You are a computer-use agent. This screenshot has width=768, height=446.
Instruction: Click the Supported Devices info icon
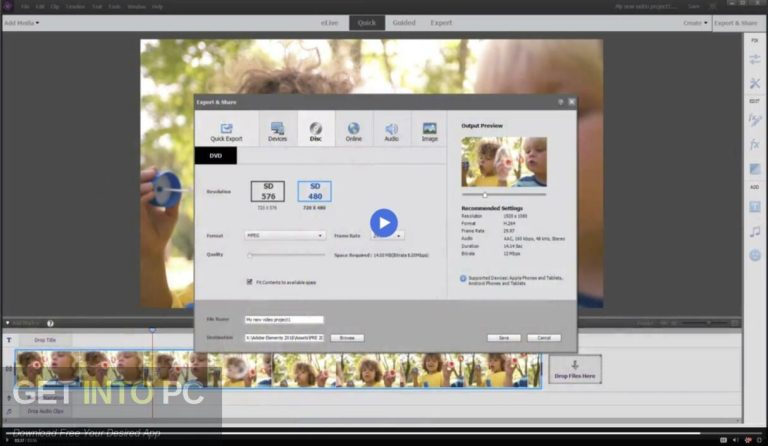(463, 279)
